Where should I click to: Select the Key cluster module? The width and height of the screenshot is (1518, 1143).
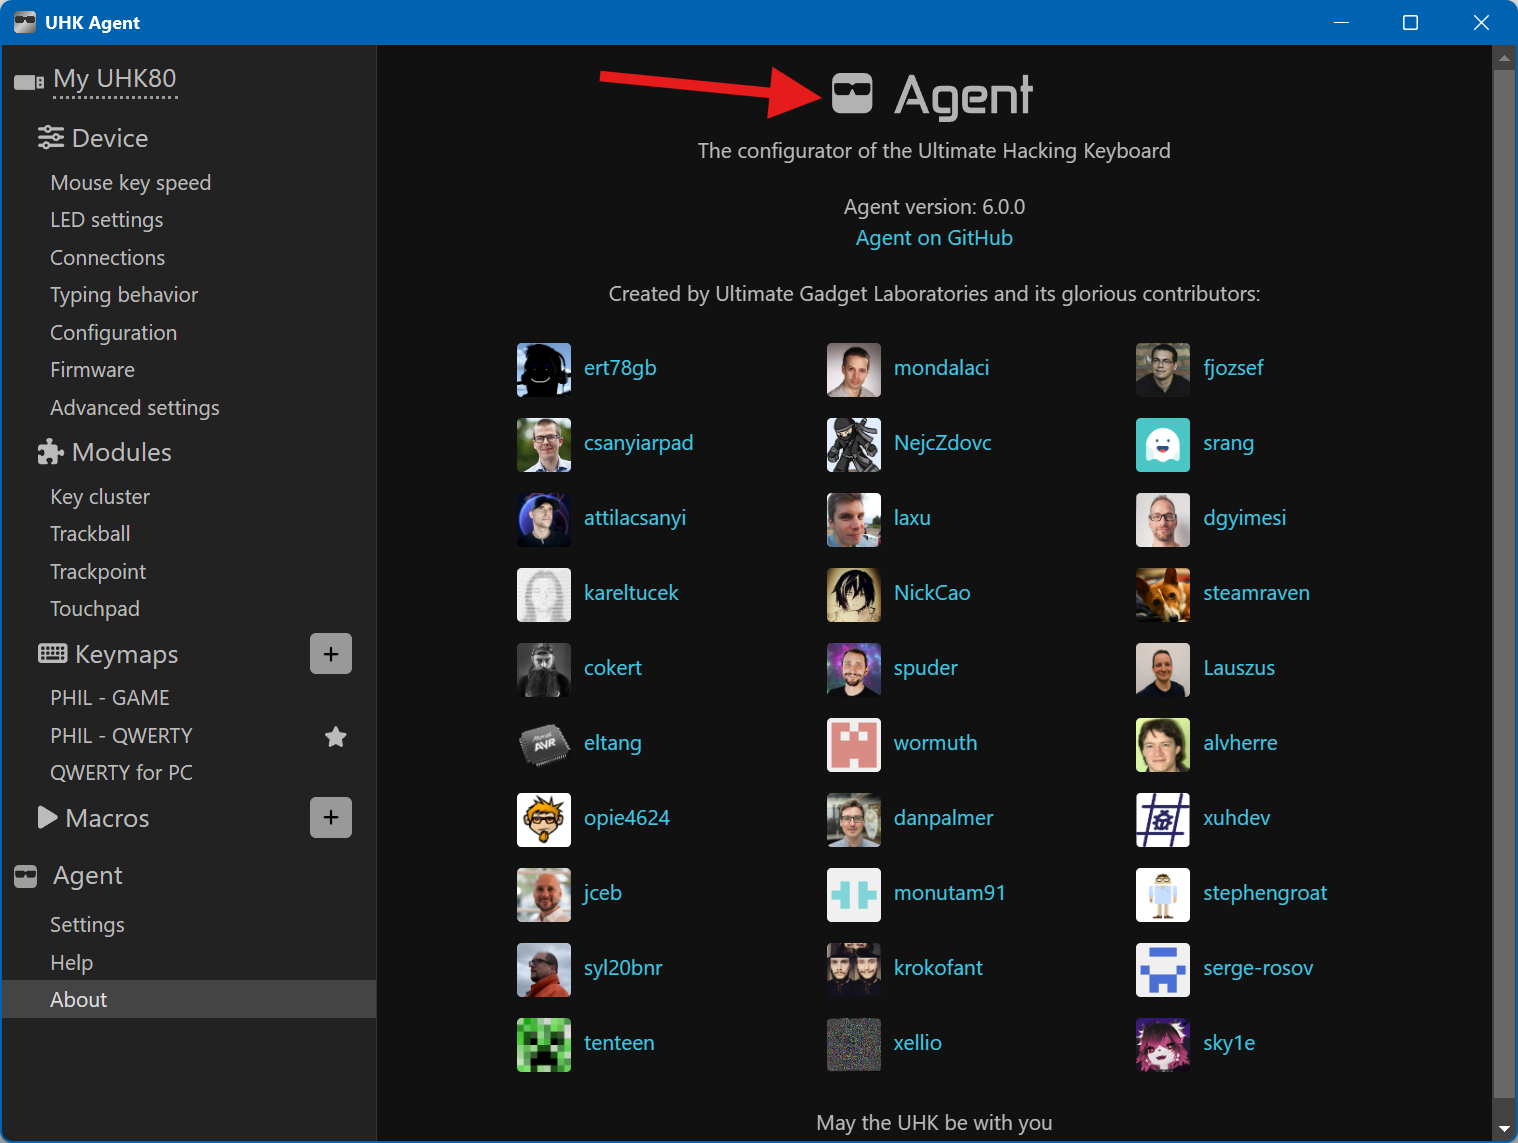point(100,497)
